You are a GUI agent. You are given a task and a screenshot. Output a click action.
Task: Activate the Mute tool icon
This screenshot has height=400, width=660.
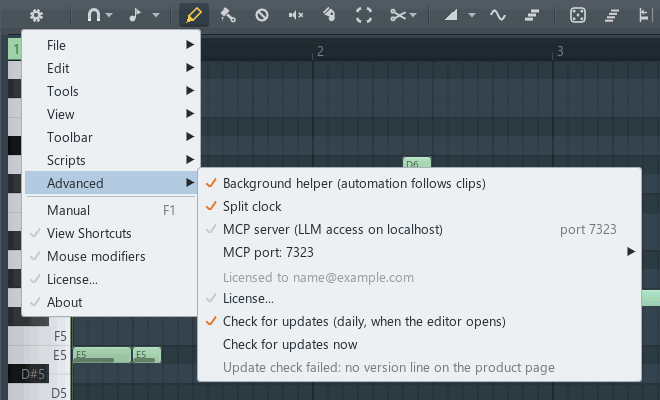[x=296, y=15]
